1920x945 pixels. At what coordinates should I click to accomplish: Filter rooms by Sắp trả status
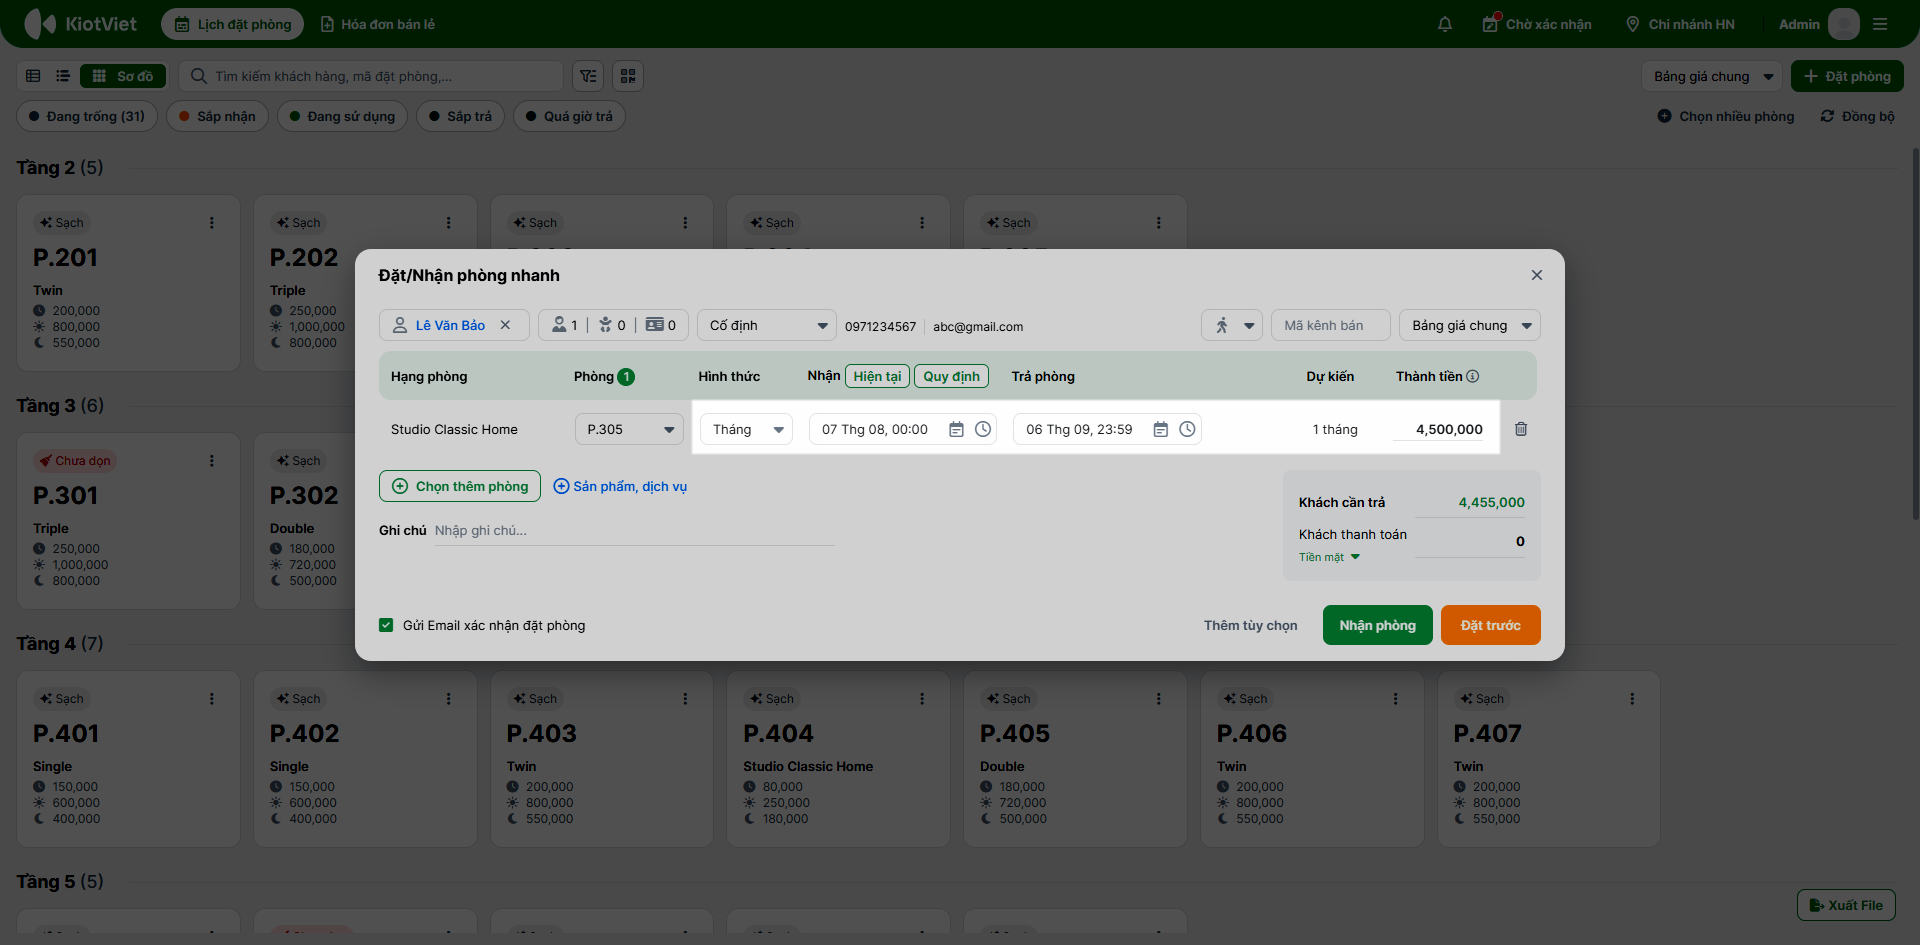tap(460, 116)
